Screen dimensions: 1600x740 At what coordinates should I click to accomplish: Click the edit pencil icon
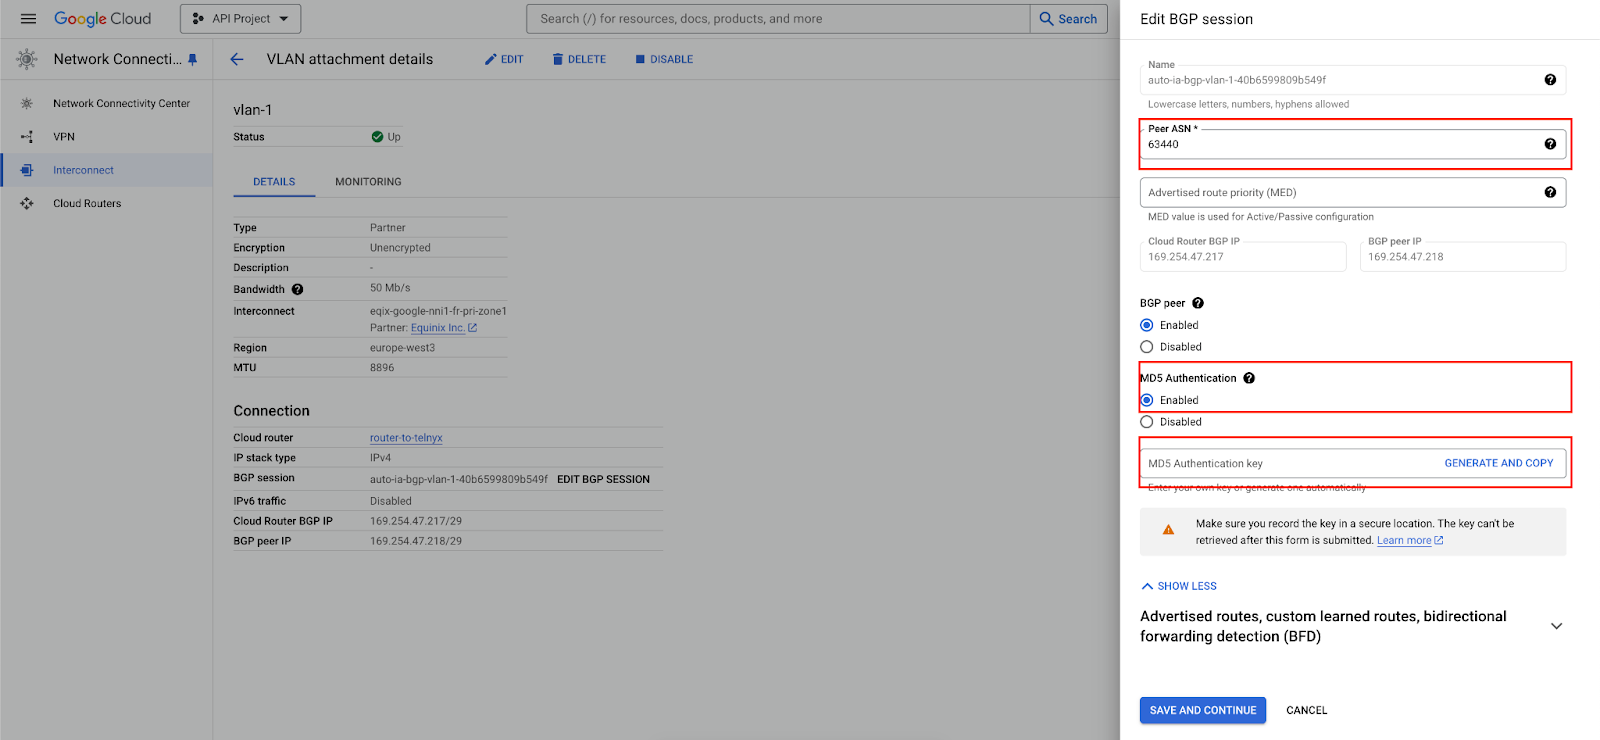click(490, 60)
